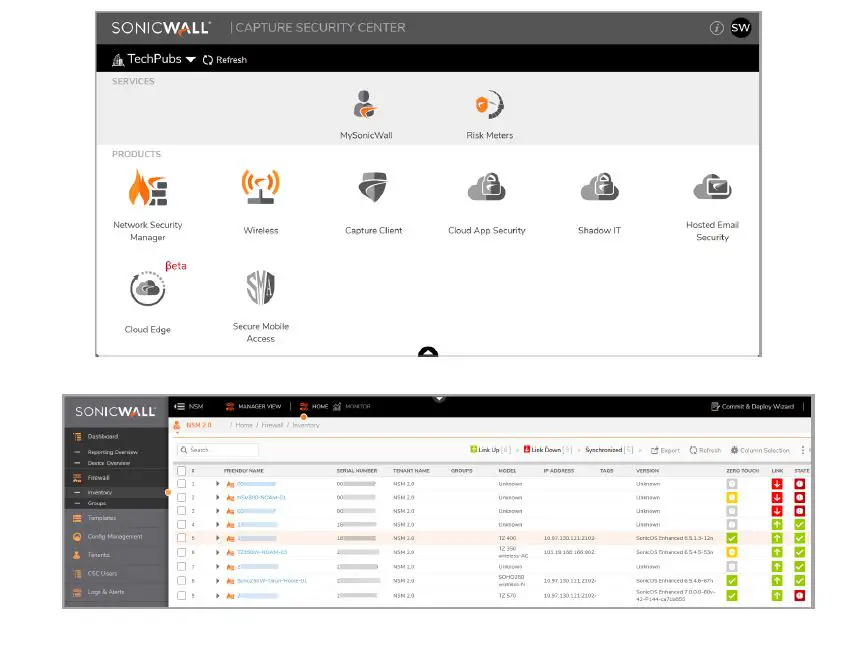The image size is (846, 652).
Task: Filter by Link Up devices
Action: [490, 450]
